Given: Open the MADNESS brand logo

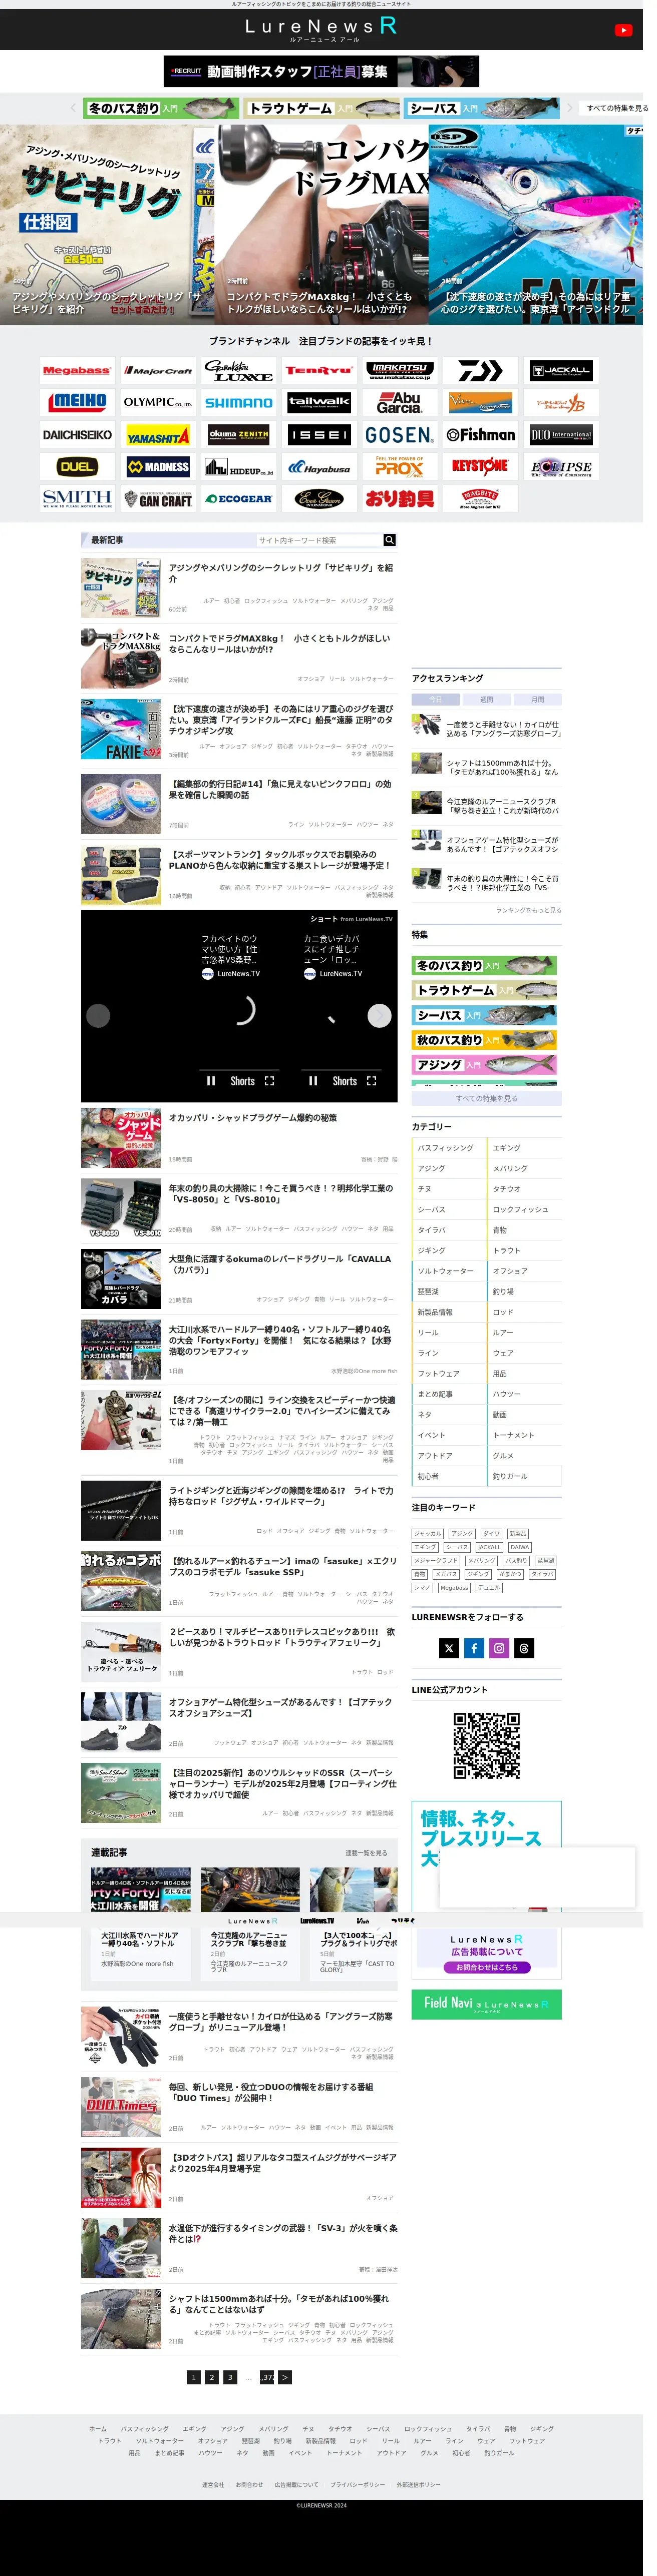Looking at the screenshot, I should click(157, 466).
